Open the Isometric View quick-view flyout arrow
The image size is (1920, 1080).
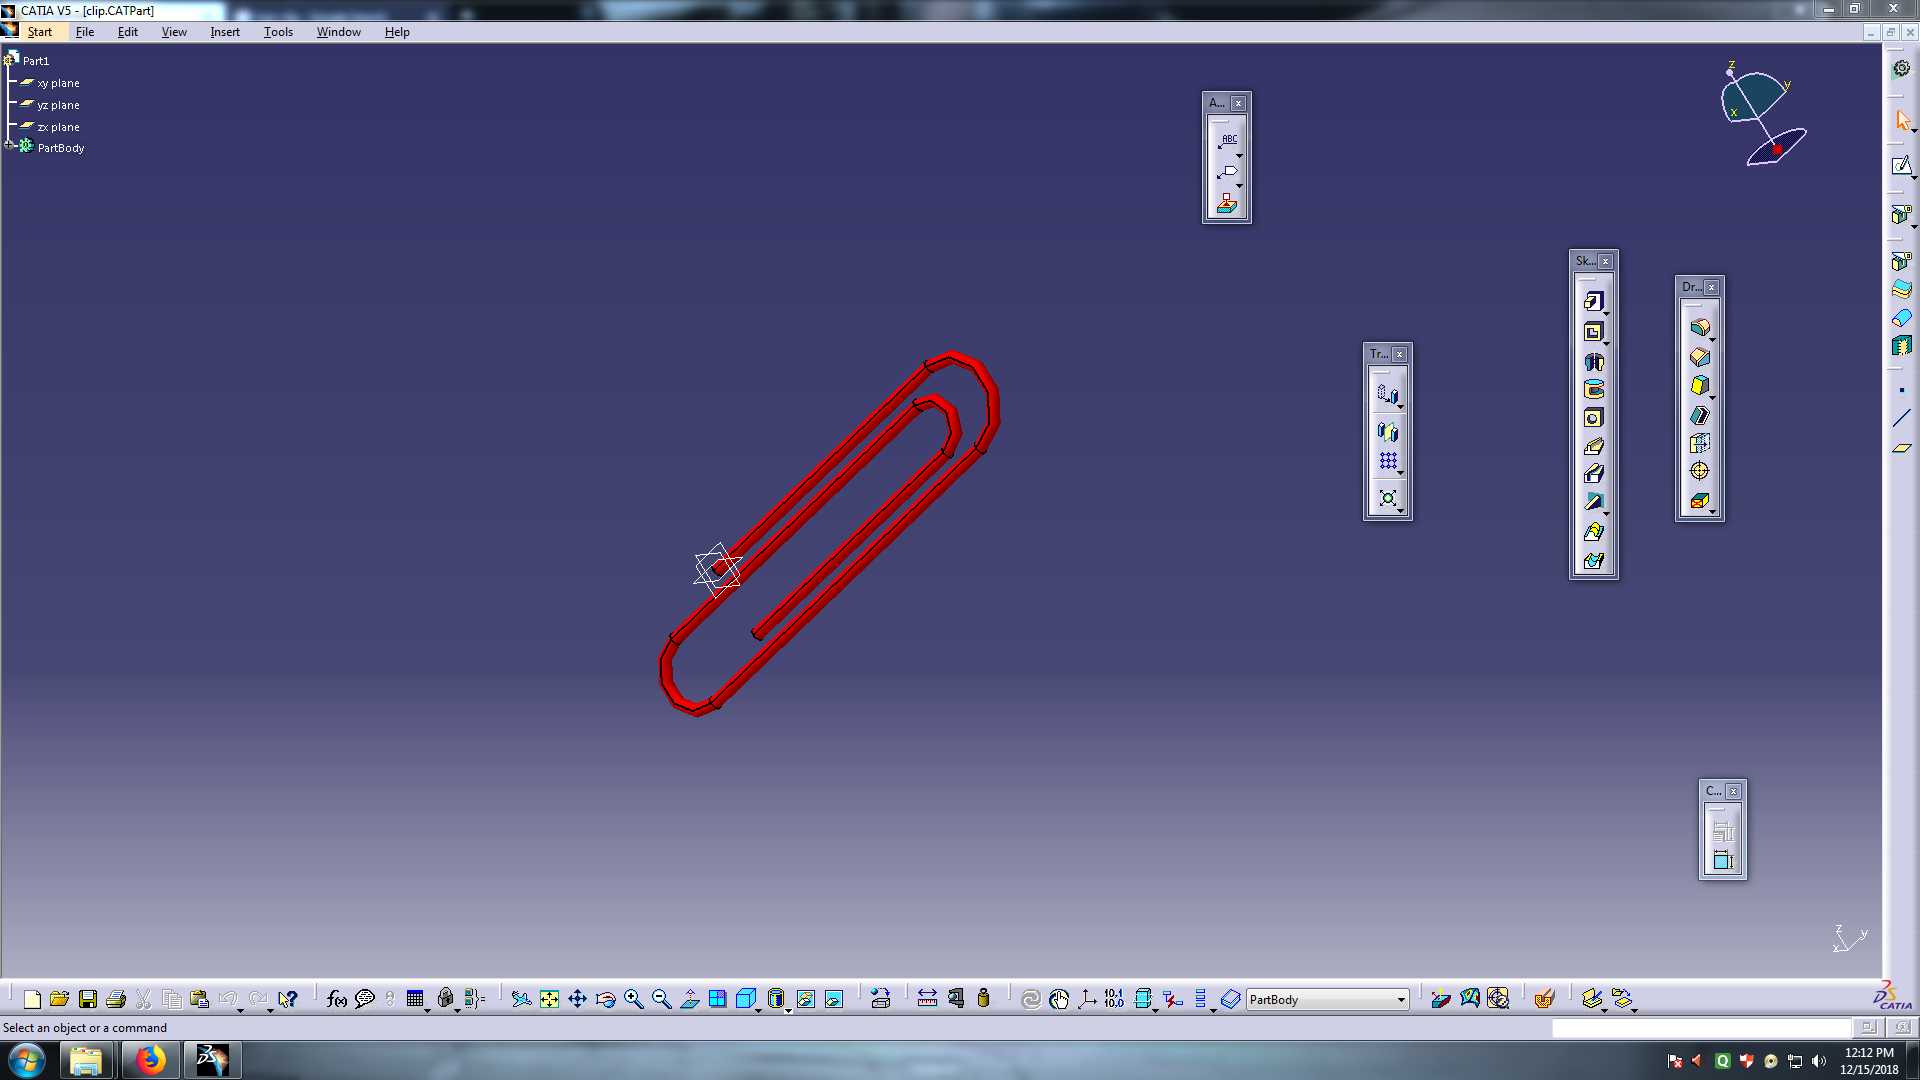(759, 1010)
